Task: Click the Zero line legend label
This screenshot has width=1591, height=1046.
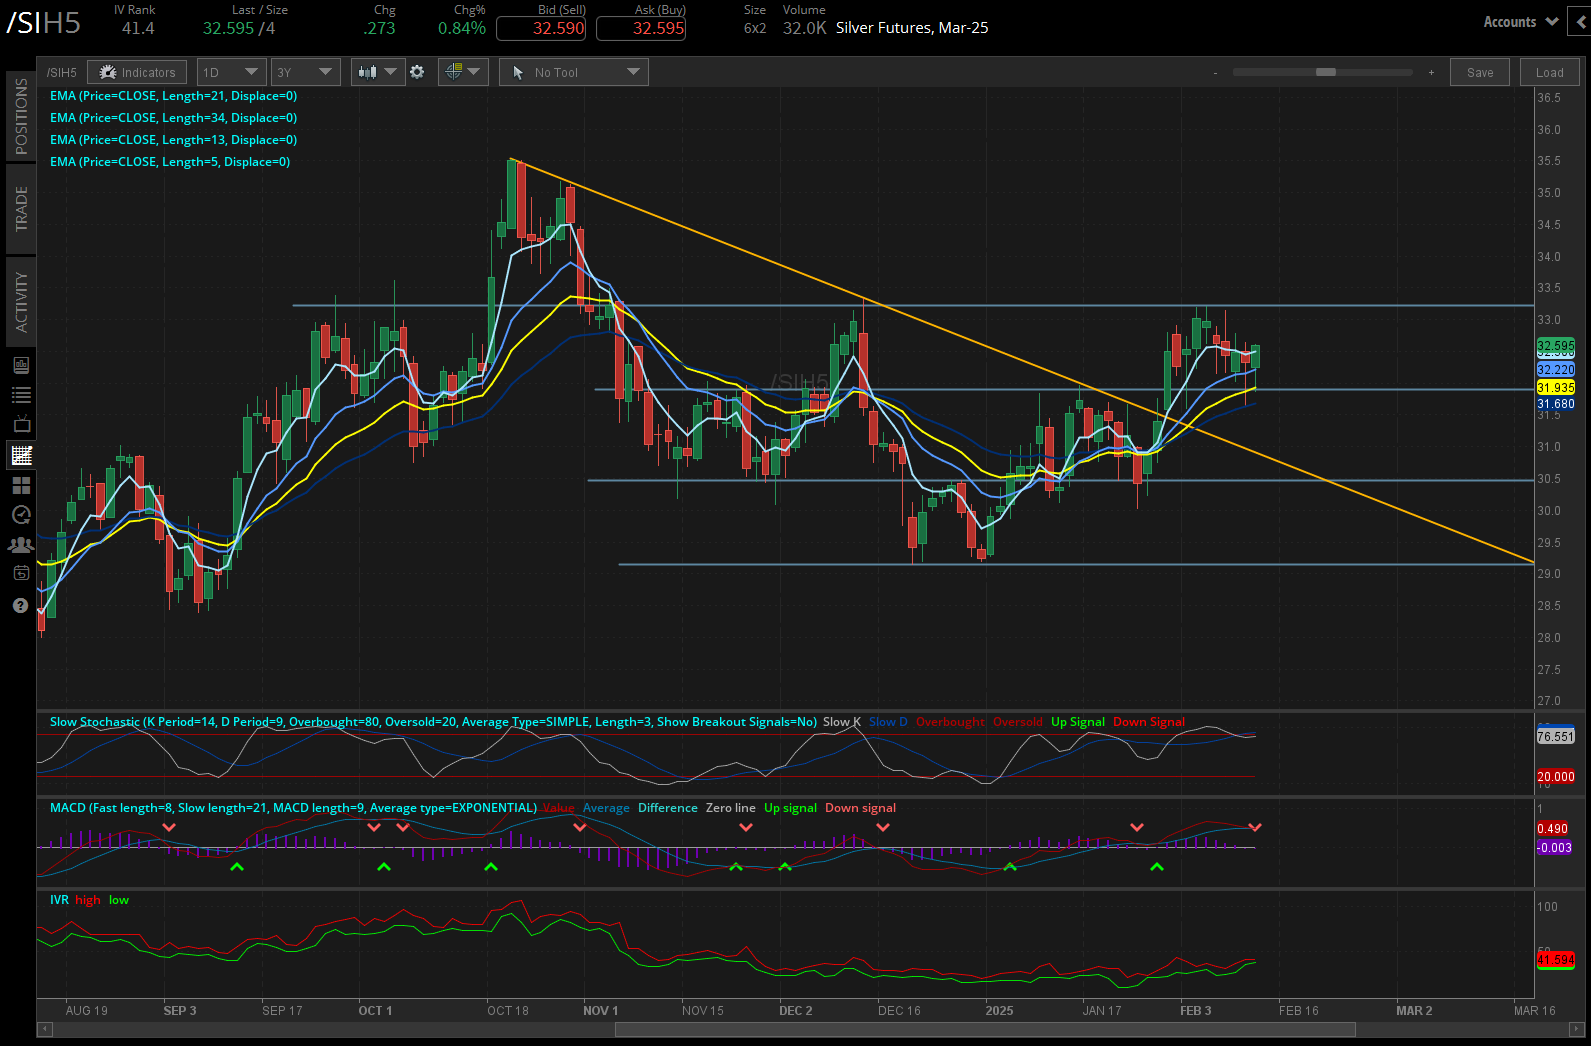Action: pyautogui.click(x=731, y=808)
